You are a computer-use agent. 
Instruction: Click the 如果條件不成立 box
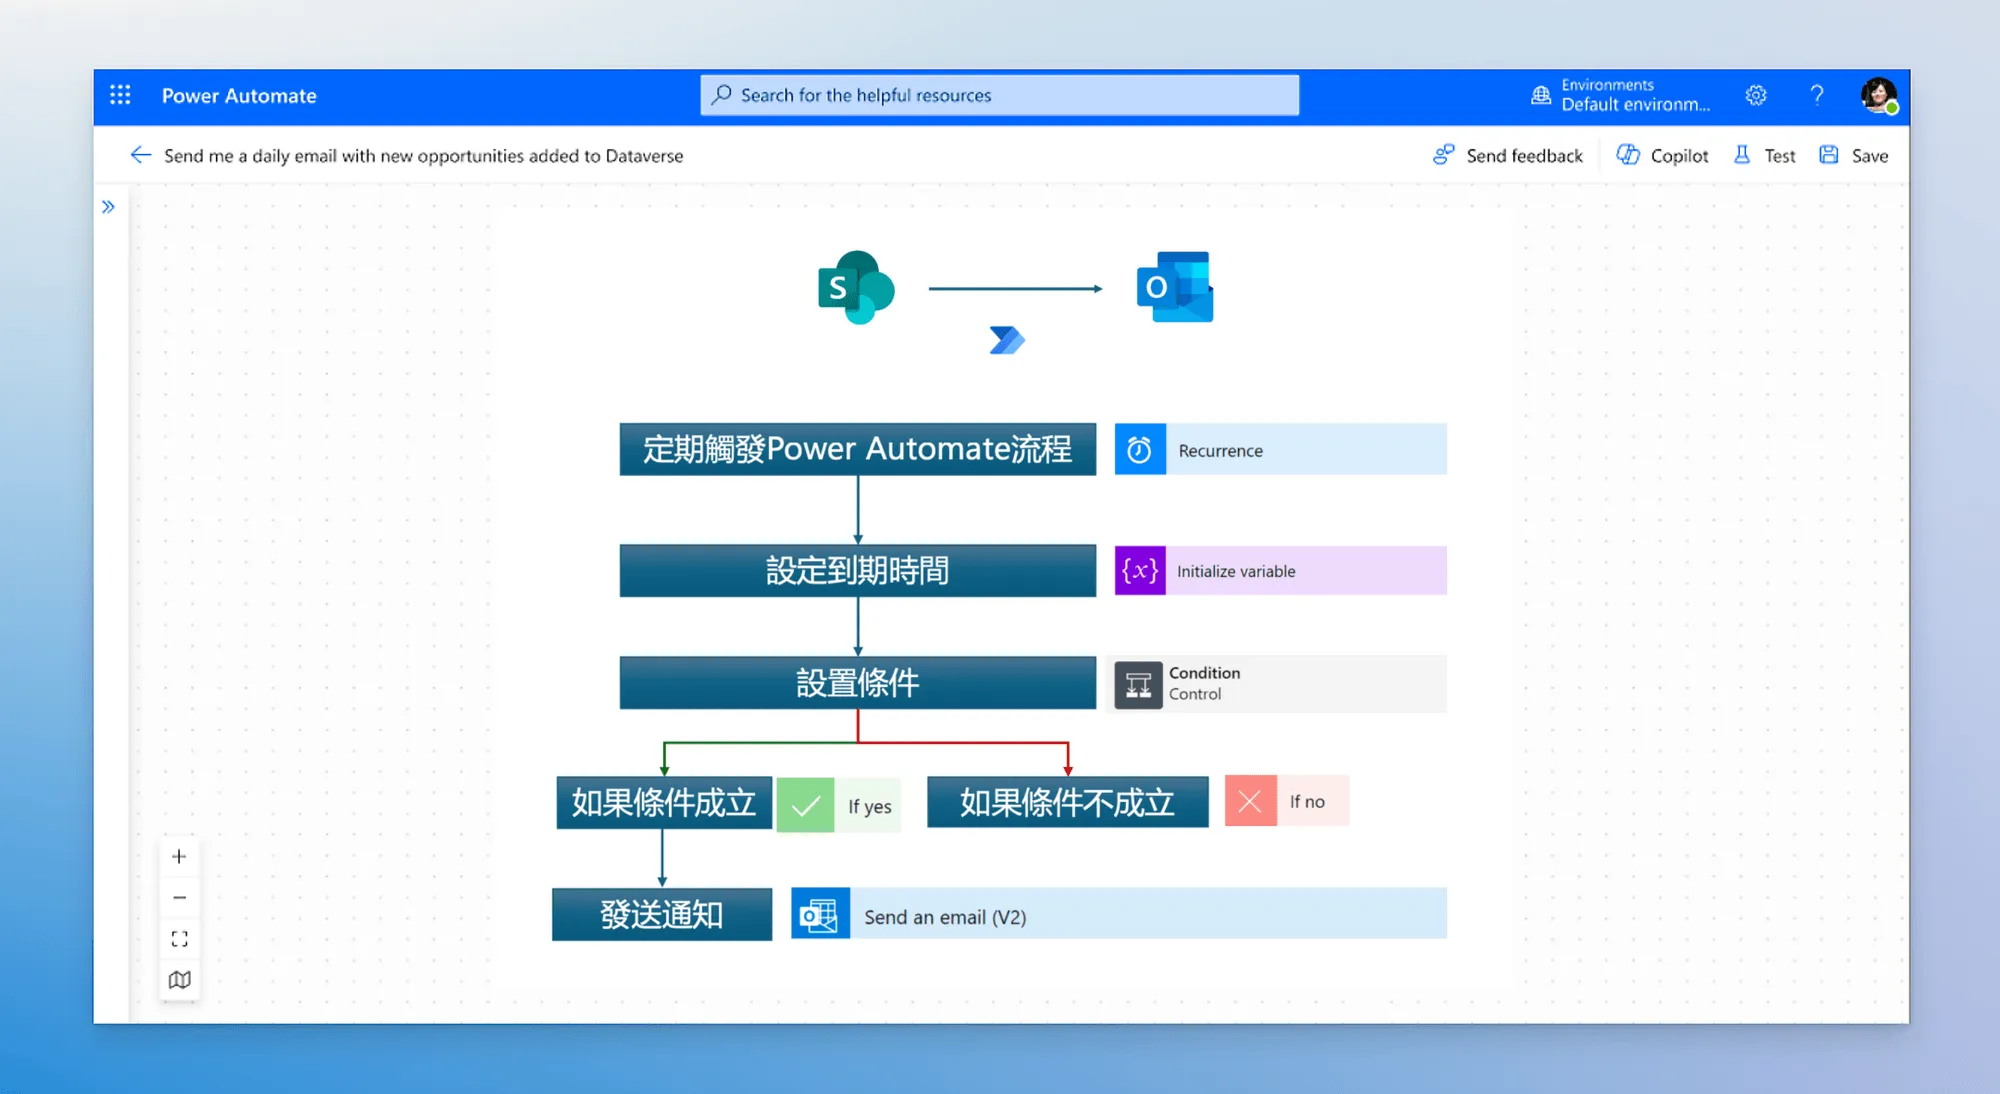(1067, 802)
